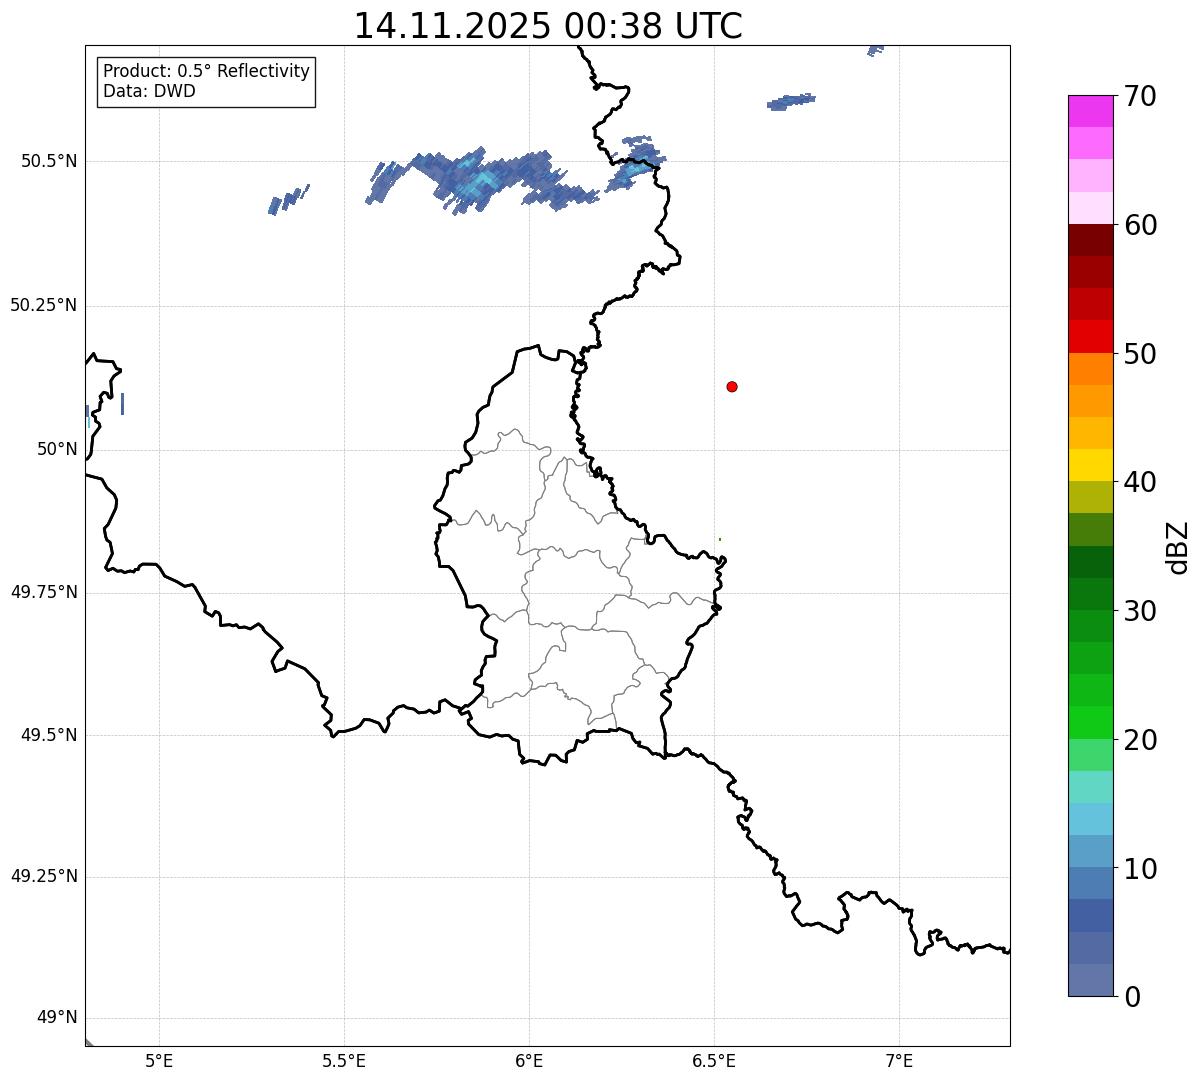Click the colorbar value 20

(1140, 740)
